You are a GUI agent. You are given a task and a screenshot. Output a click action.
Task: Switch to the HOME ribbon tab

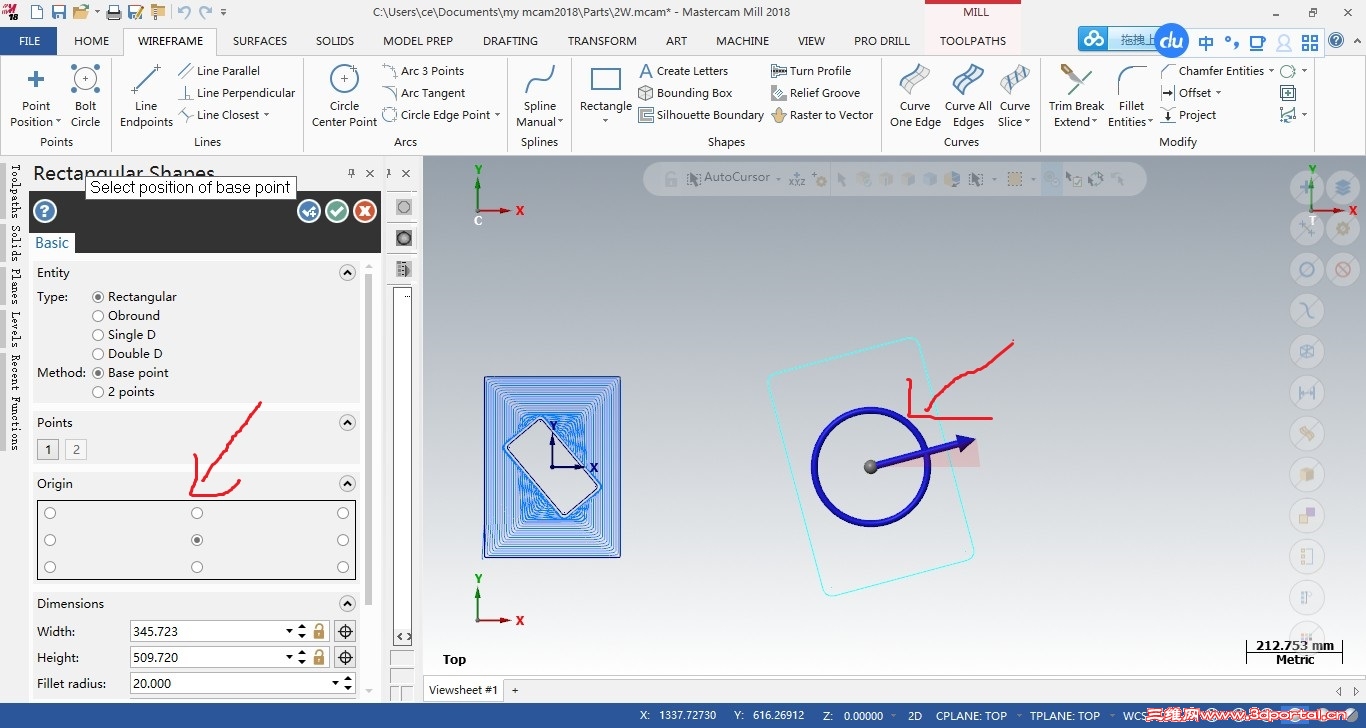[92, 41]
